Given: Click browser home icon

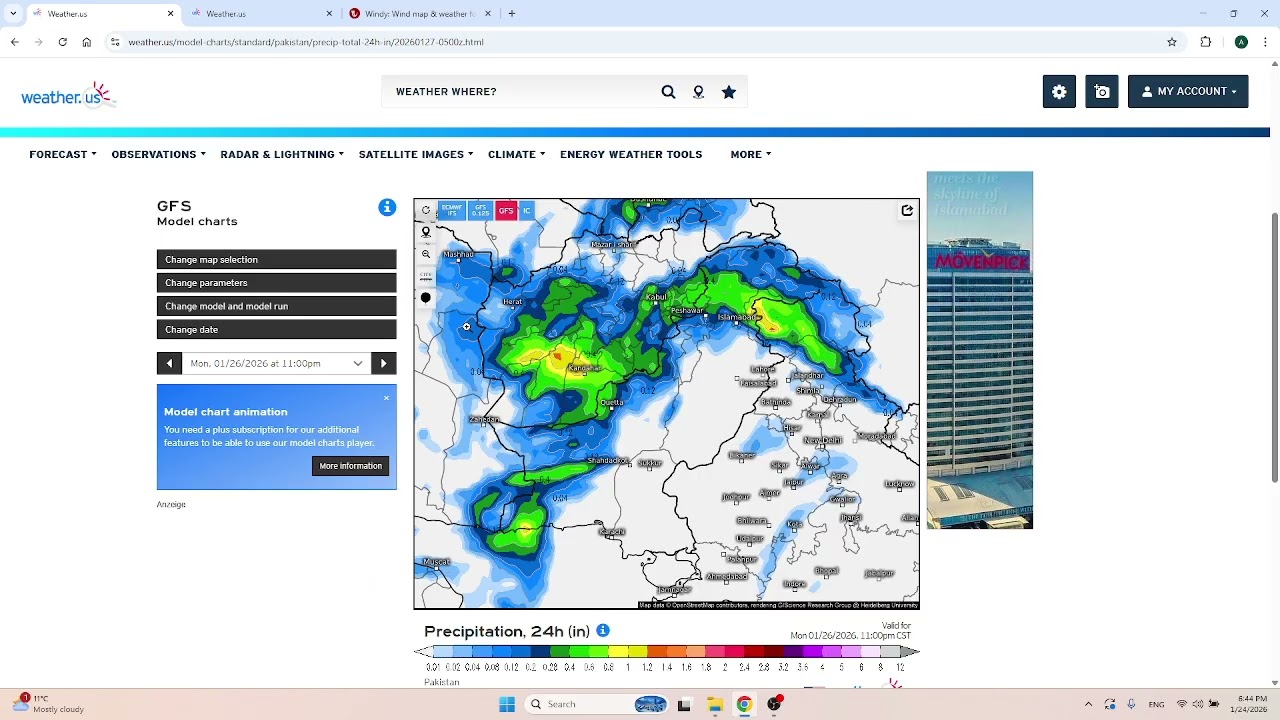Looking at the screenshot, I should coord(87,42).
